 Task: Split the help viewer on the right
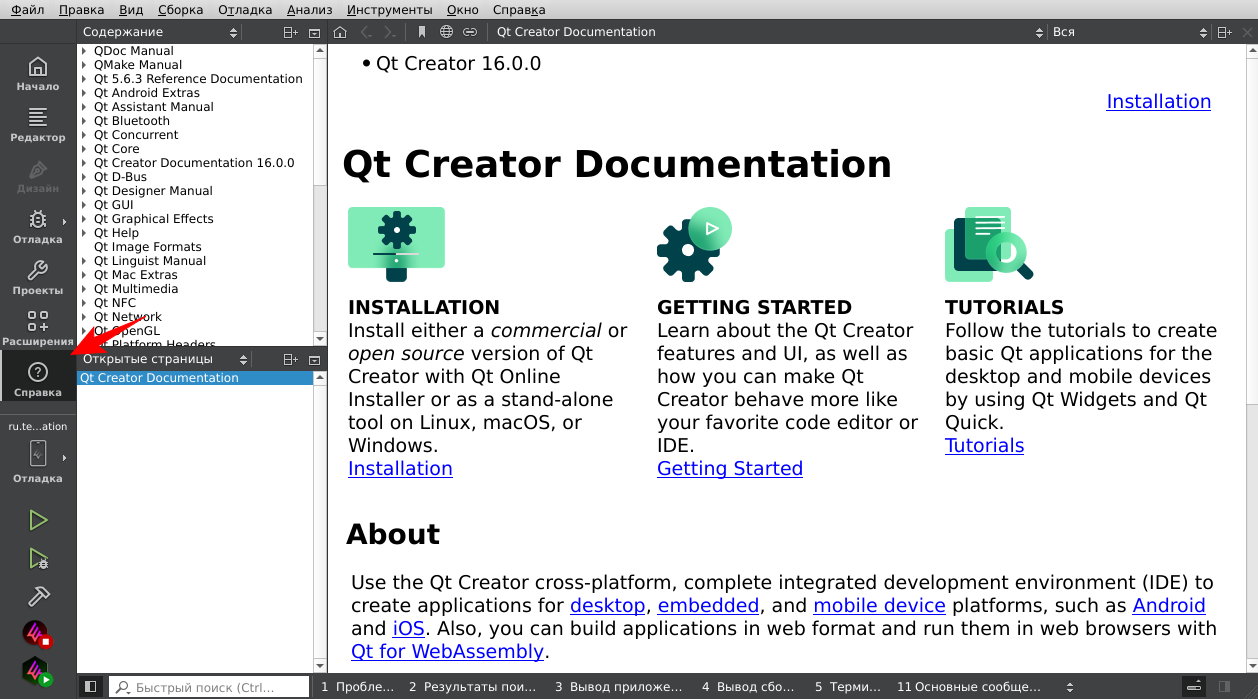(1225, 32)
